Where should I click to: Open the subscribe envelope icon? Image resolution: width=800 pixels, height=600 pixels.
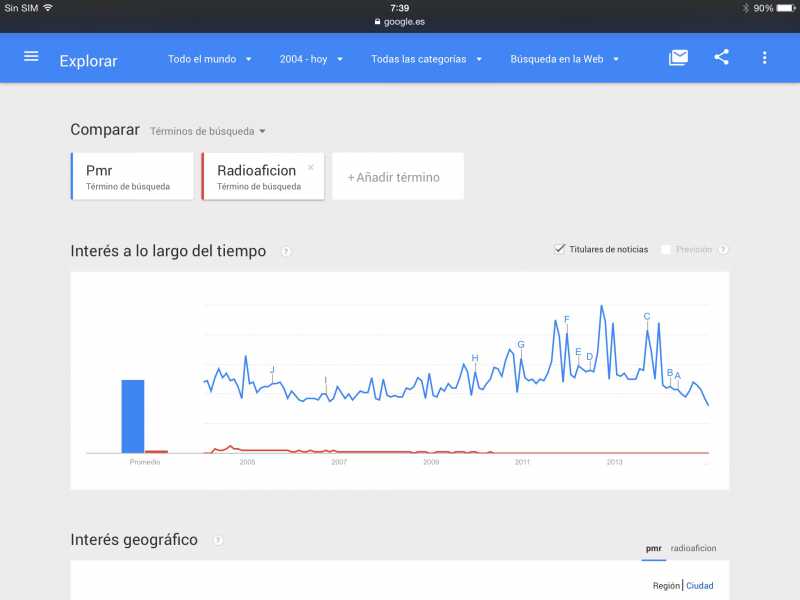pos(678,58)
